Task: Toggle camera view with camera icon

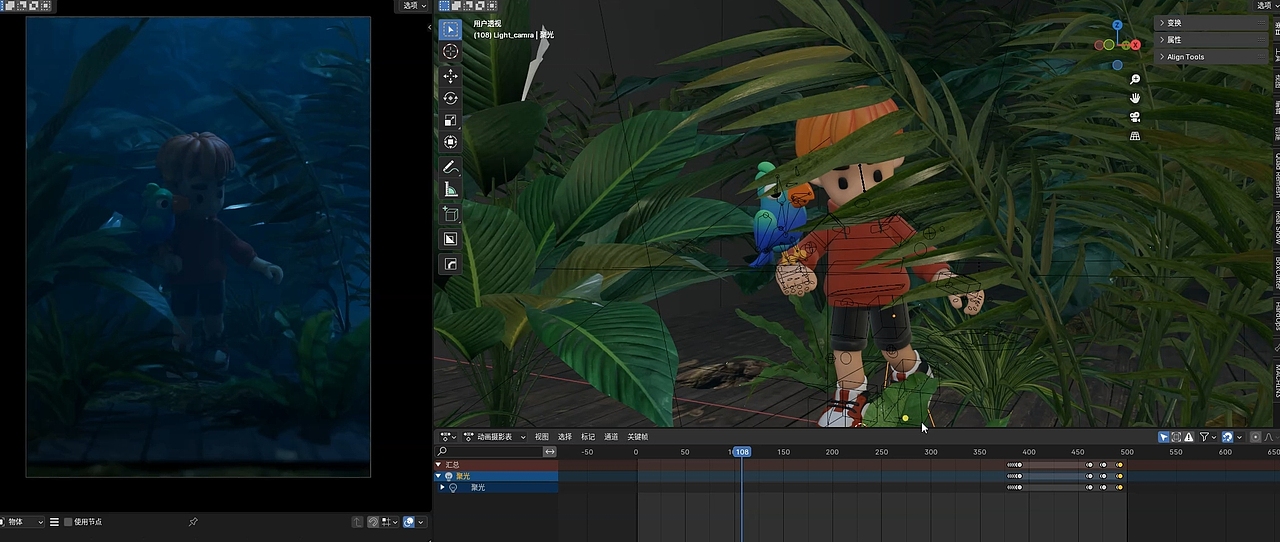Action: [1135, 117]
